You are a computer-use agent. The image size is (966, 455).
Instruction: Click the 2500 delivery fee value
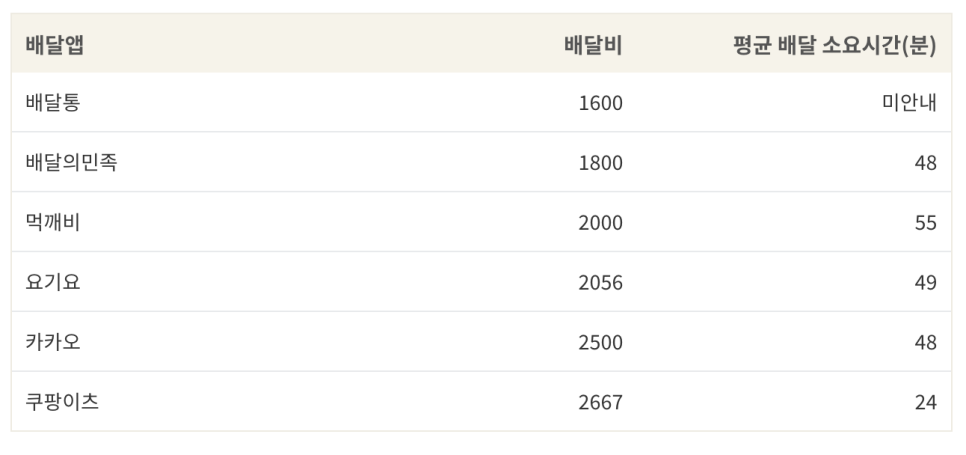[x=601, y=342]
